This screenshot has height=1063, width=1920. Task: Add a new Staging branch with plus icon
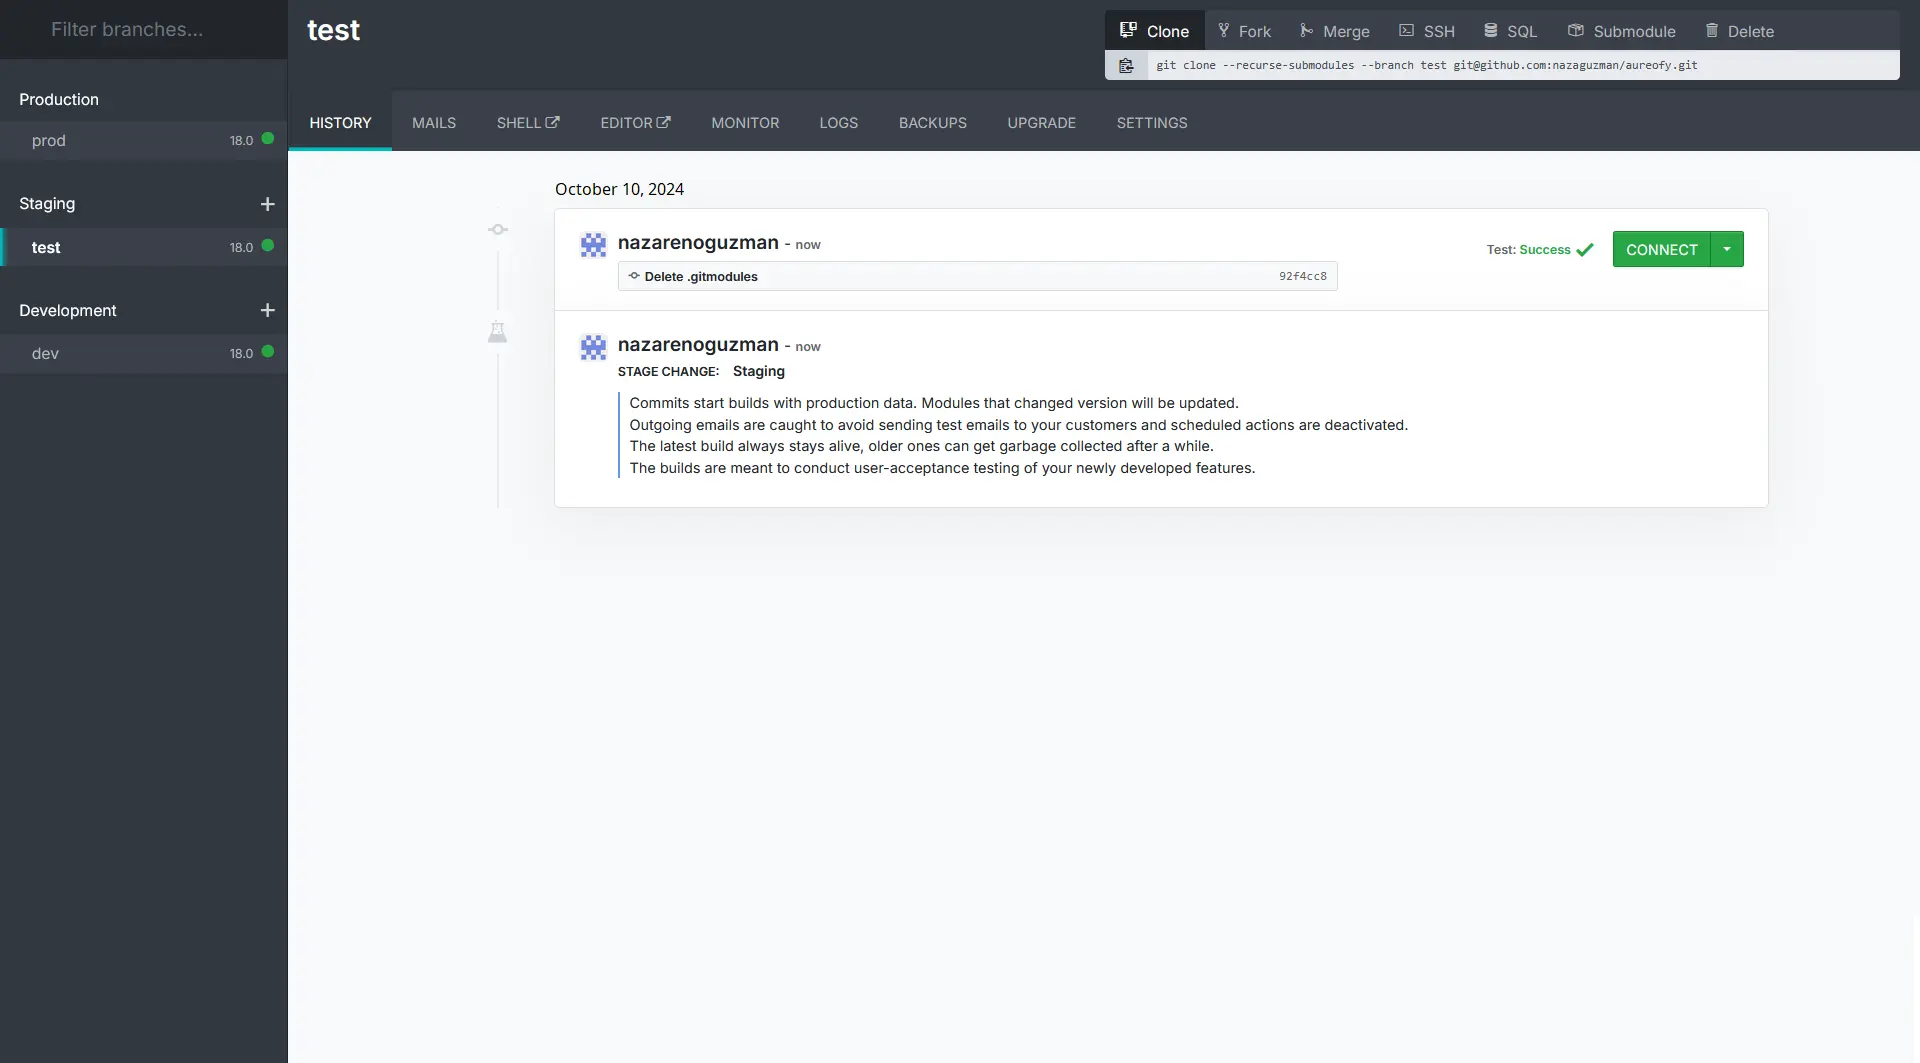(x=267, y=204)
